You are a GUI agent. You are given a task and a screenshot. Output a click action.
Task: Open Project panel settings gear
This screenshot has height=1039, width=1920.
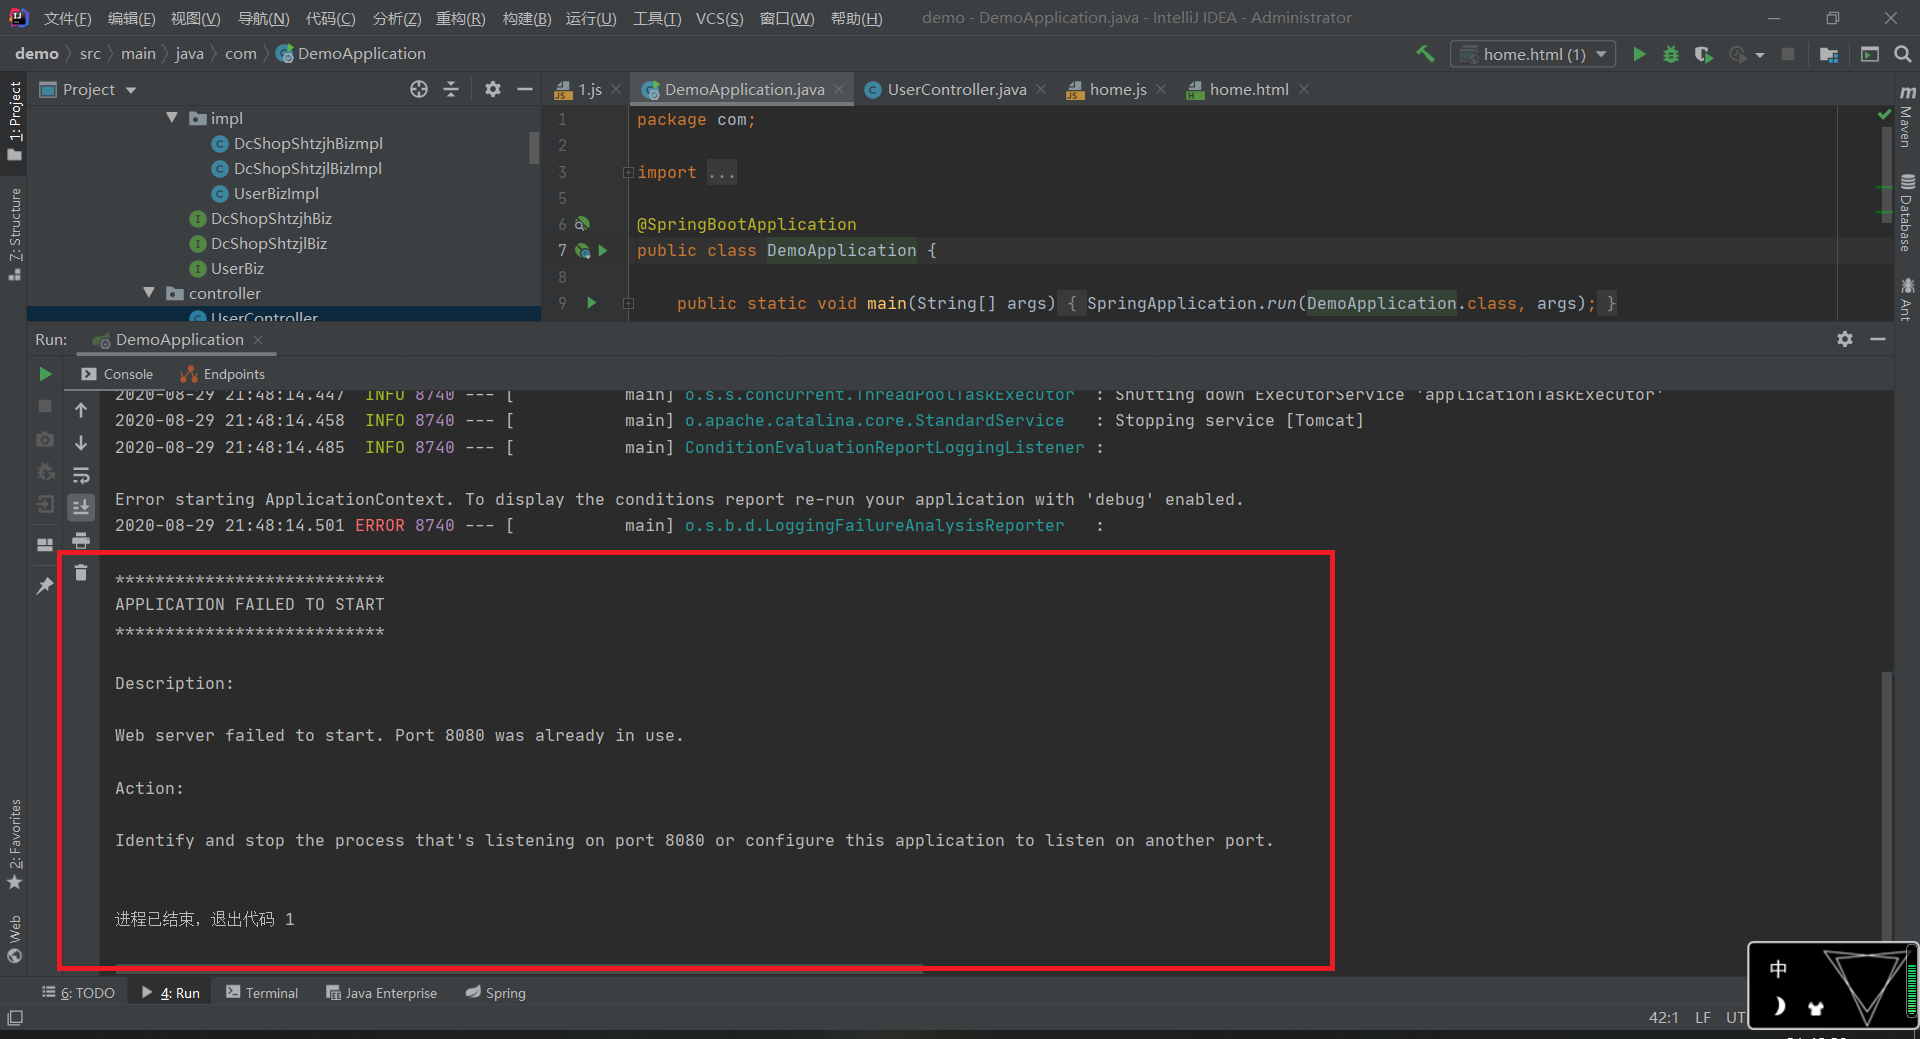click(x=492, y=89)
